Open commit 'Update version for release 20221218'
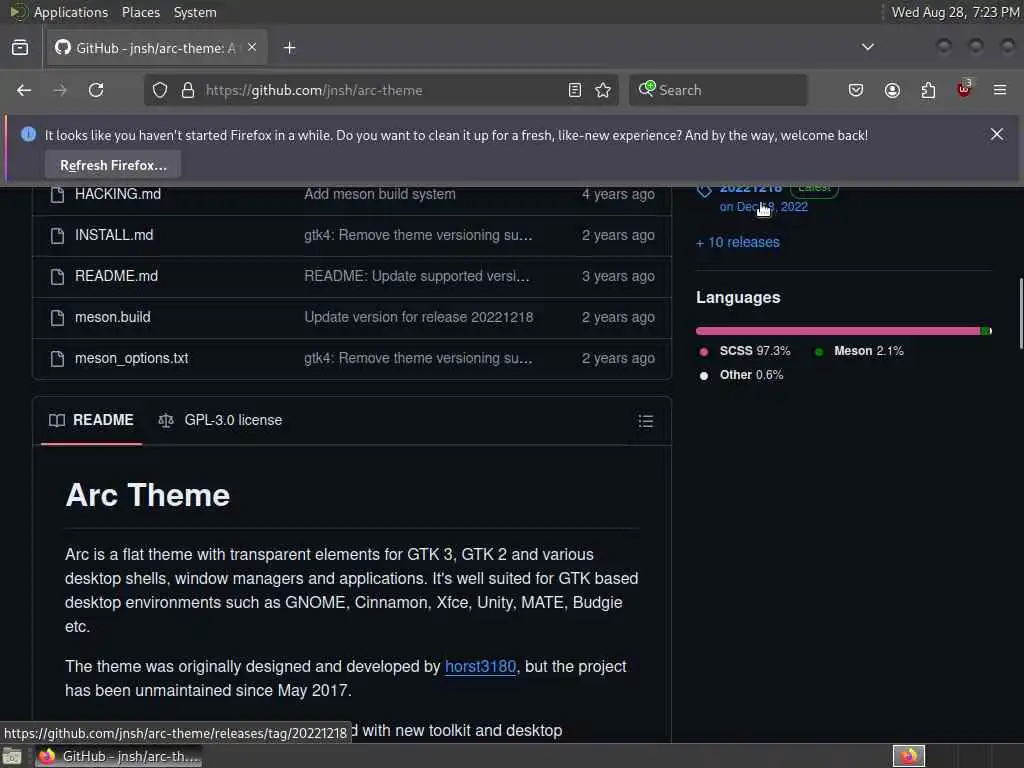Screen dimensions: 1024x768 [x=419, y=317]
